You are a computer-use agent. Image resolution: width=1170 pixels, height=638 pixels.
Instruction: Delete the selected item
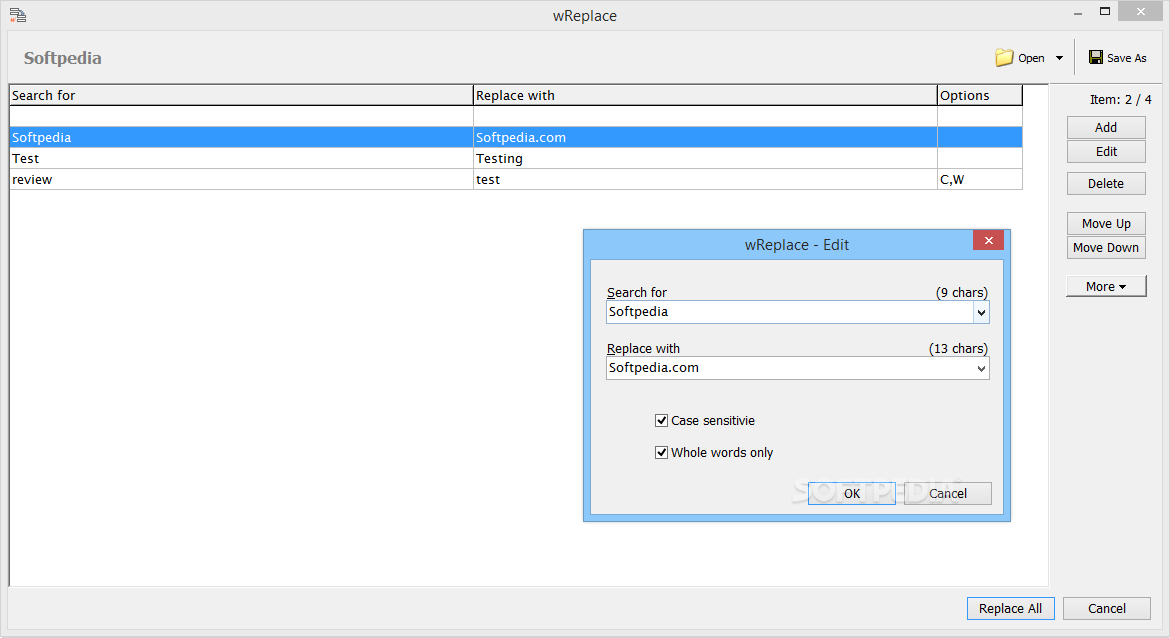click(x=1106, y=184)
